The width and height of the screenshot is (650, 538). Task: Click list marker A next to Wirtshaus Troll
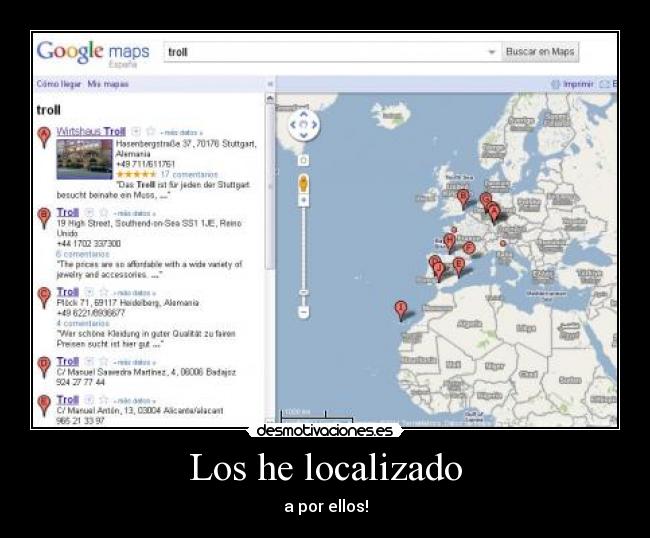pos(44,137)
